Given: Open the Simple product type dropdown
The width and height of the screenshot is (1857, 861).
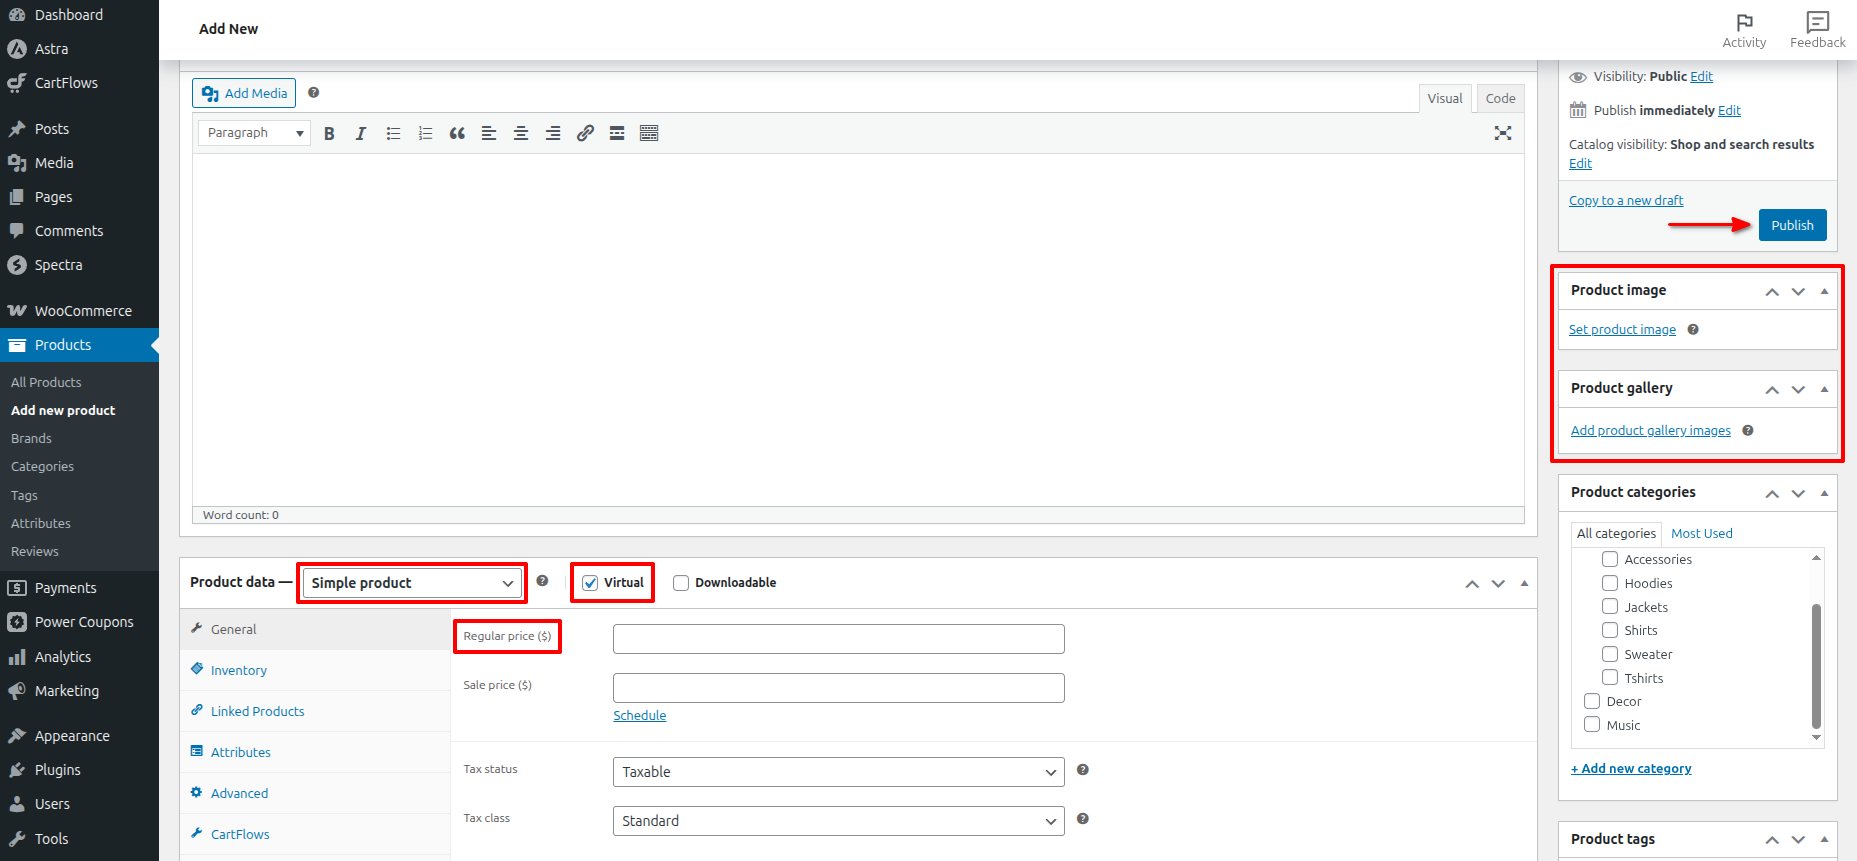Looking at the screenshot, I should coord(412,583).
